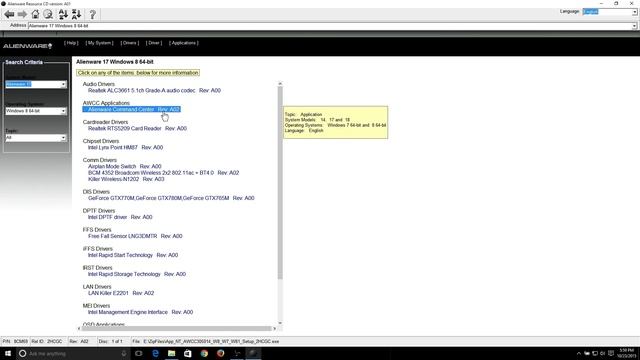Open BCM 4352 Broadcom Wireless driver link
640x360 pixels.
(x=163, y=173)
